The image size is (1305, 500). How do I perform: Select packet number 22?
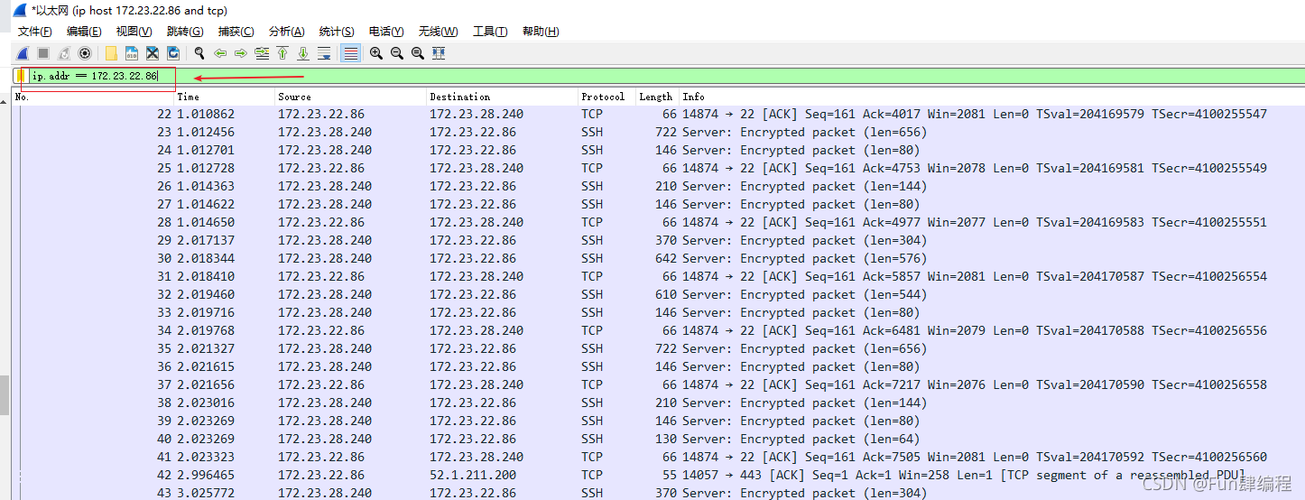point(658,114)
